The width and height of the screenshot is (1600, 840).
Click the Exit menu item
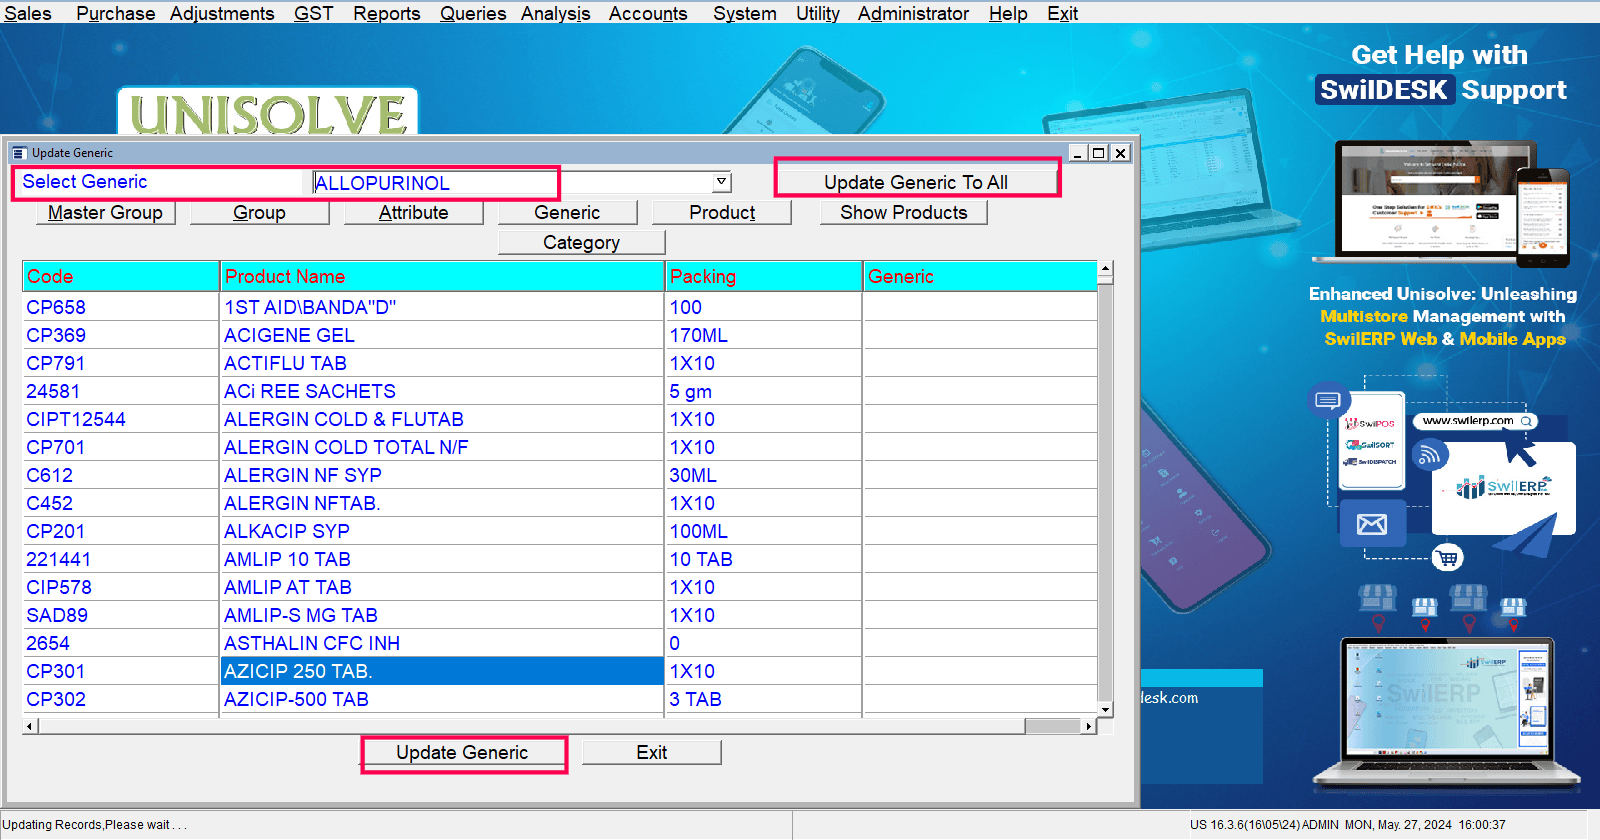(x=1062, y=13)
